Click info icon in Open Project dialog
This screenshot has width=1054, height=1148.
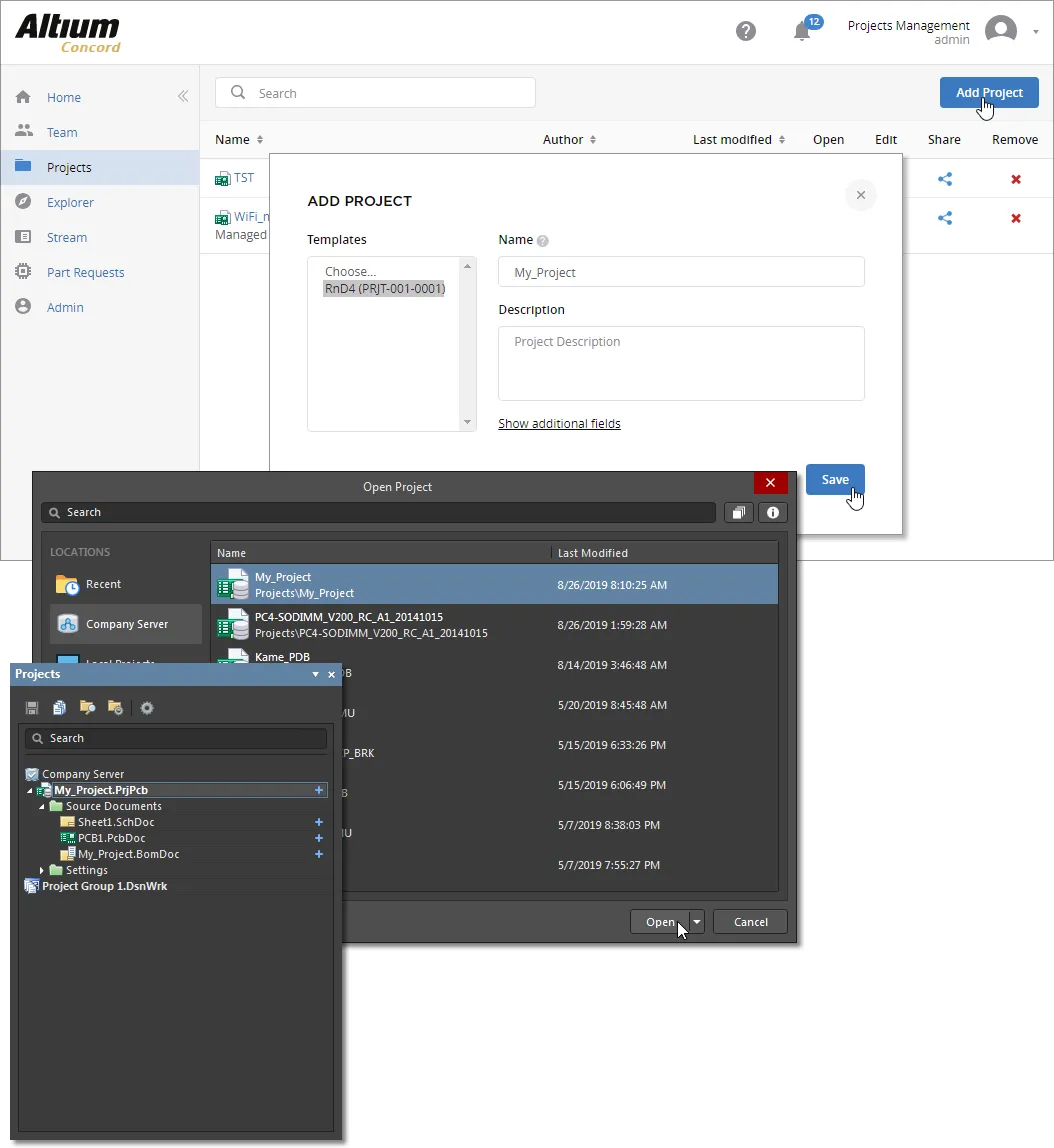click(773, 512)
